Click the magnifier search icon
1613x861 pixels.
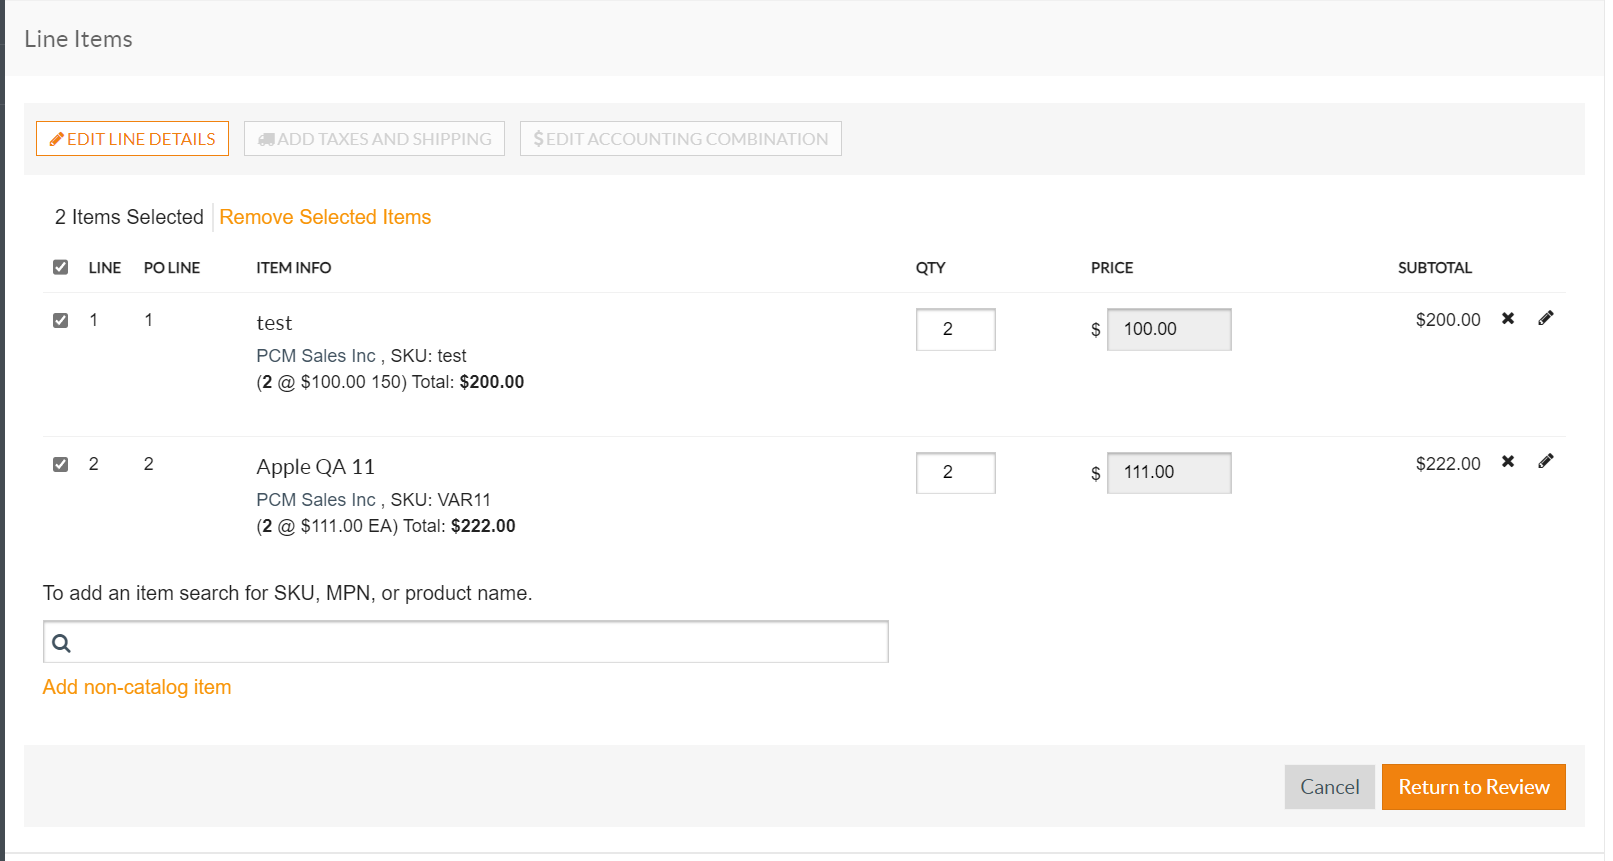(x=61, y=643)
